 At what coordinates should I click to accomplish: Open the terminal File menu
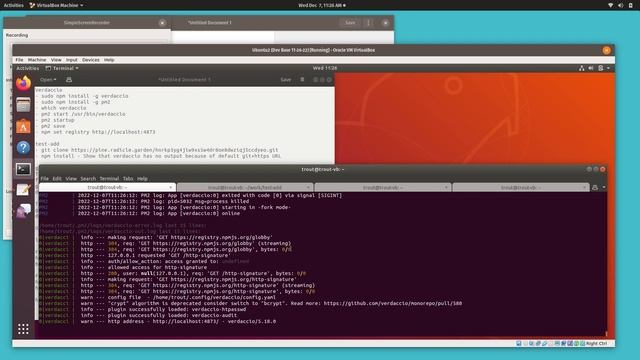(44, 179)
